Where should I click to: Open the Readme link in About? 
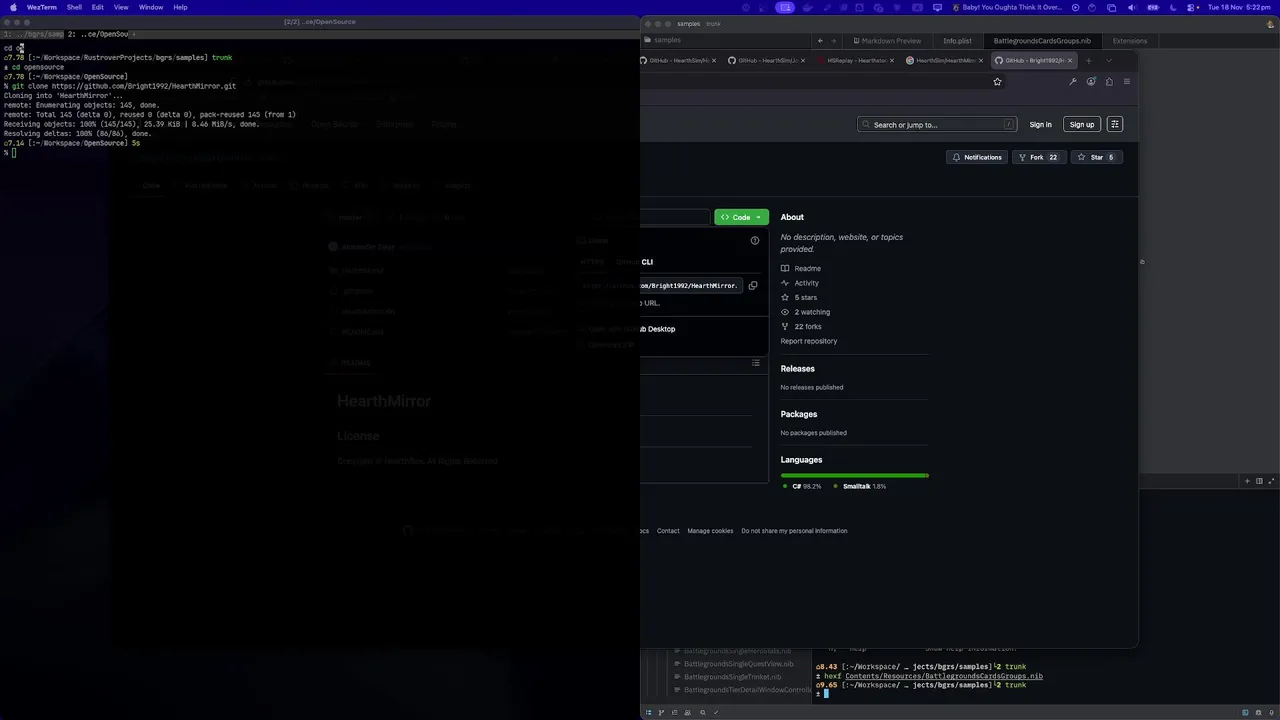click(x=801, y=268)
